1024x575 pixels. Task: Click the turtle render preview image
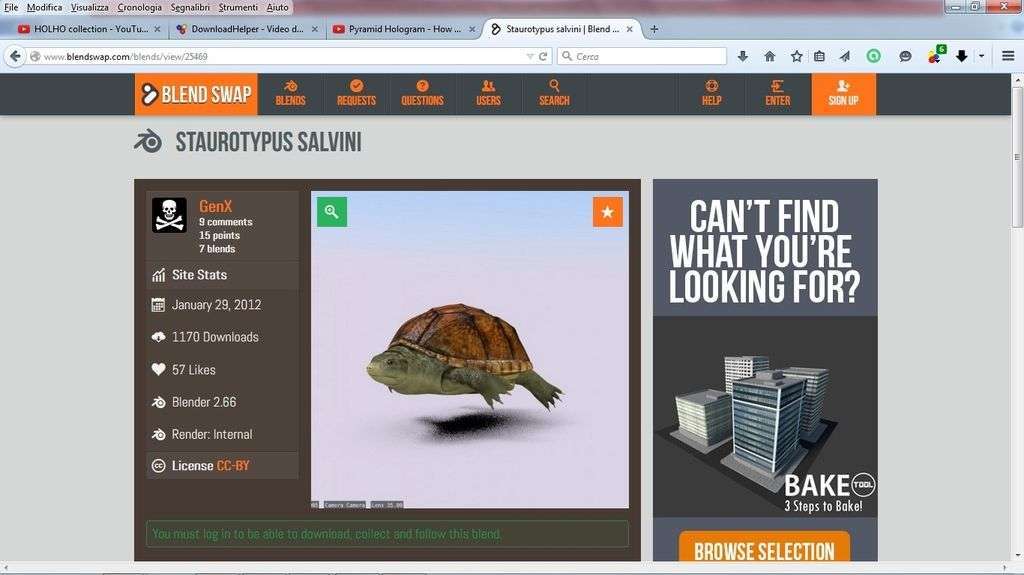pos(470,350)
